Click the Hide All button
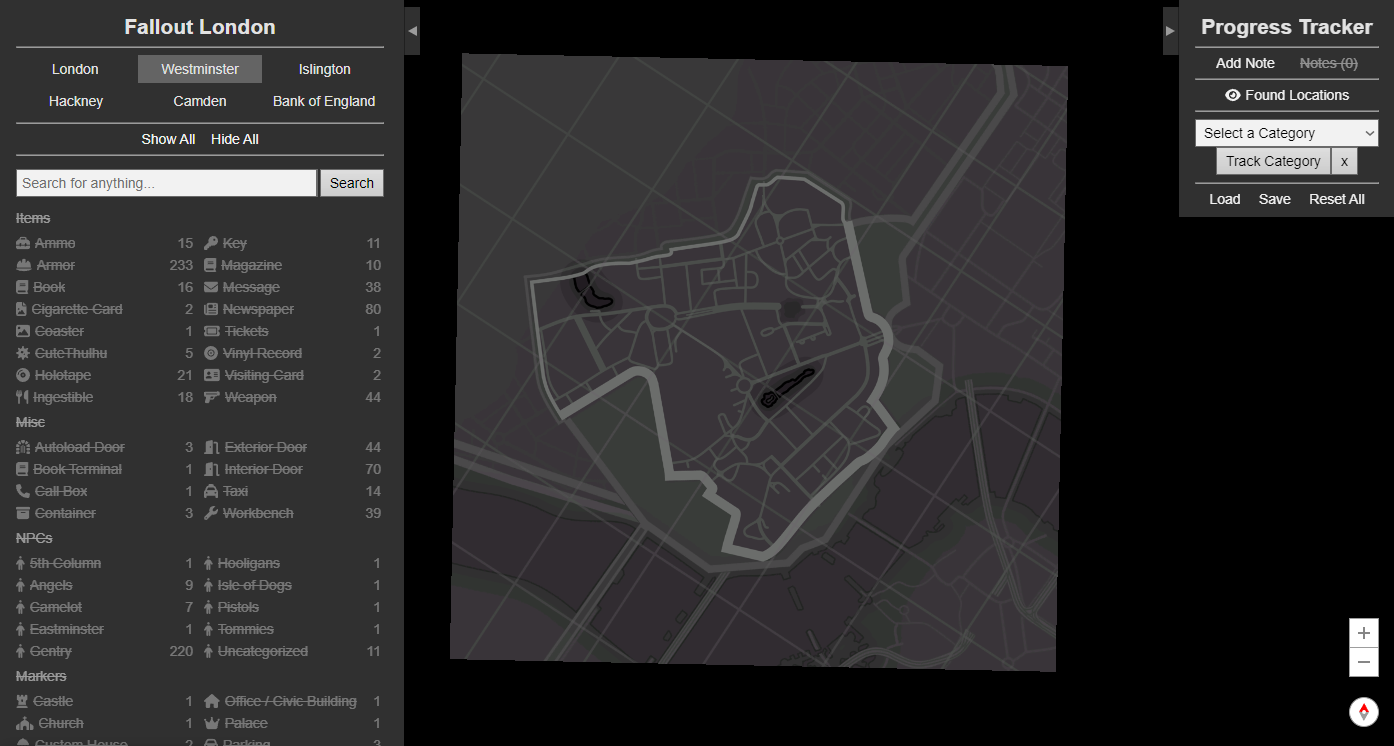The width and height of the screenshot is (1394, 746). pyautogui.click(x=235, y=139)
